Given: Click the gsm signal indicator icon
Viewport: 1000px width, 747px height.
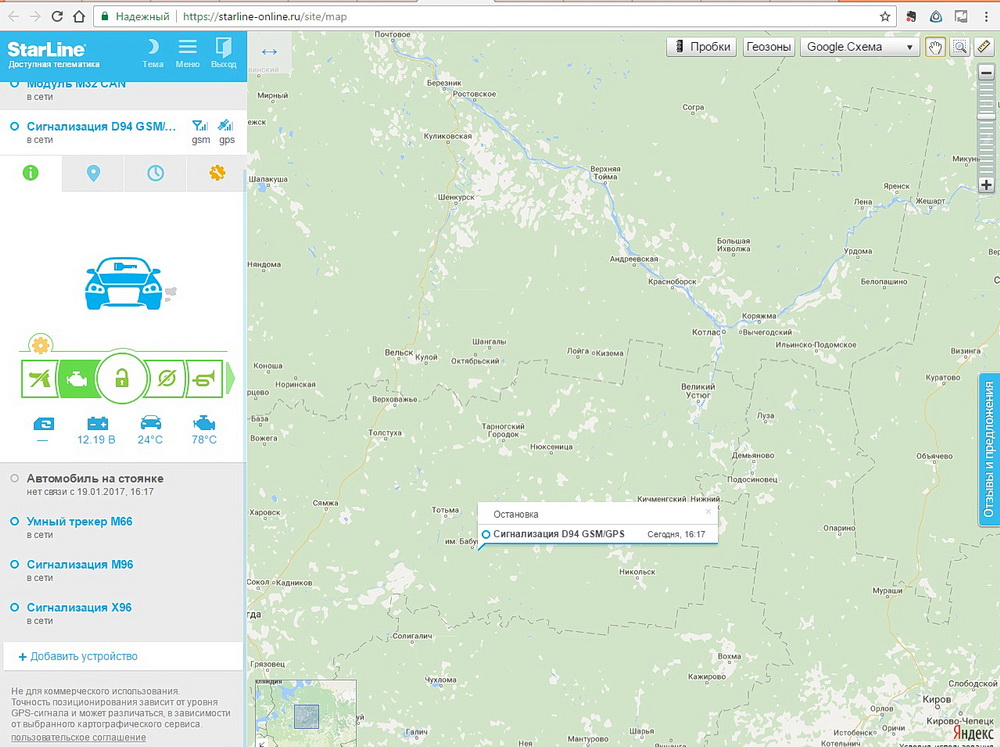Looking at the screenshot, I should point(200,126).
